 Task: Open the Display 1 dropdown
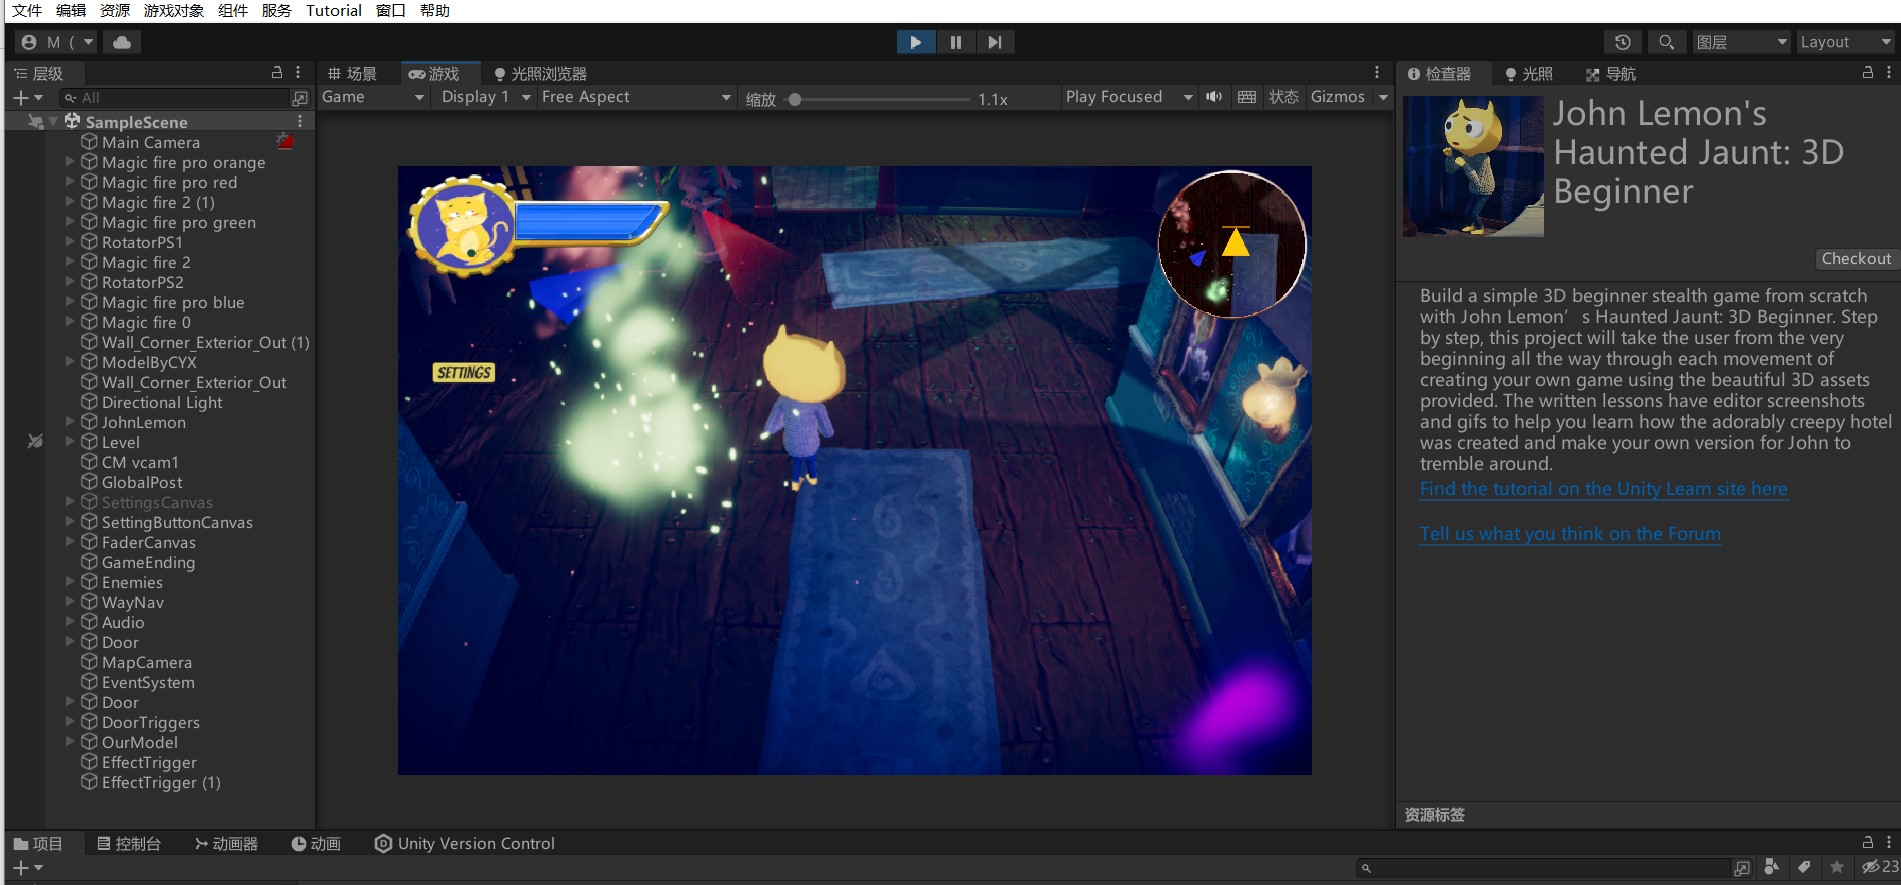tap(486, 97)
